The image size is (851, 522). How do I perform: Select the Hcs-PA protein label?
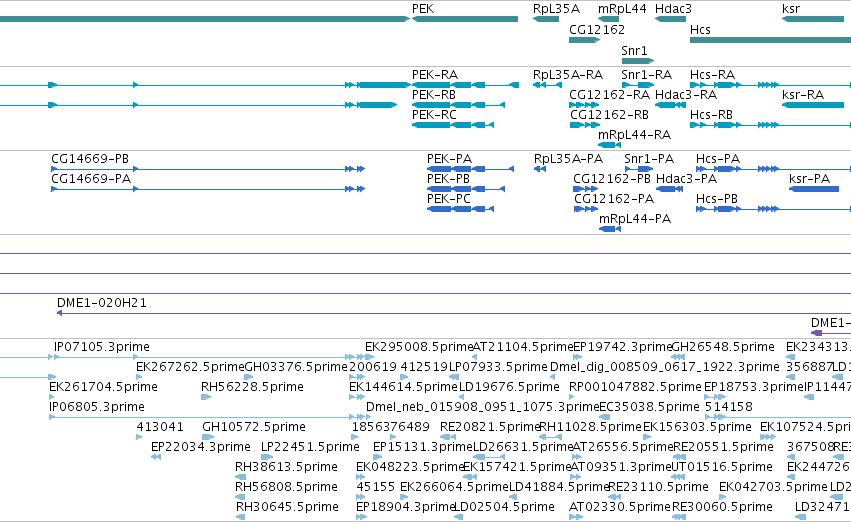[x=718, y=158]
